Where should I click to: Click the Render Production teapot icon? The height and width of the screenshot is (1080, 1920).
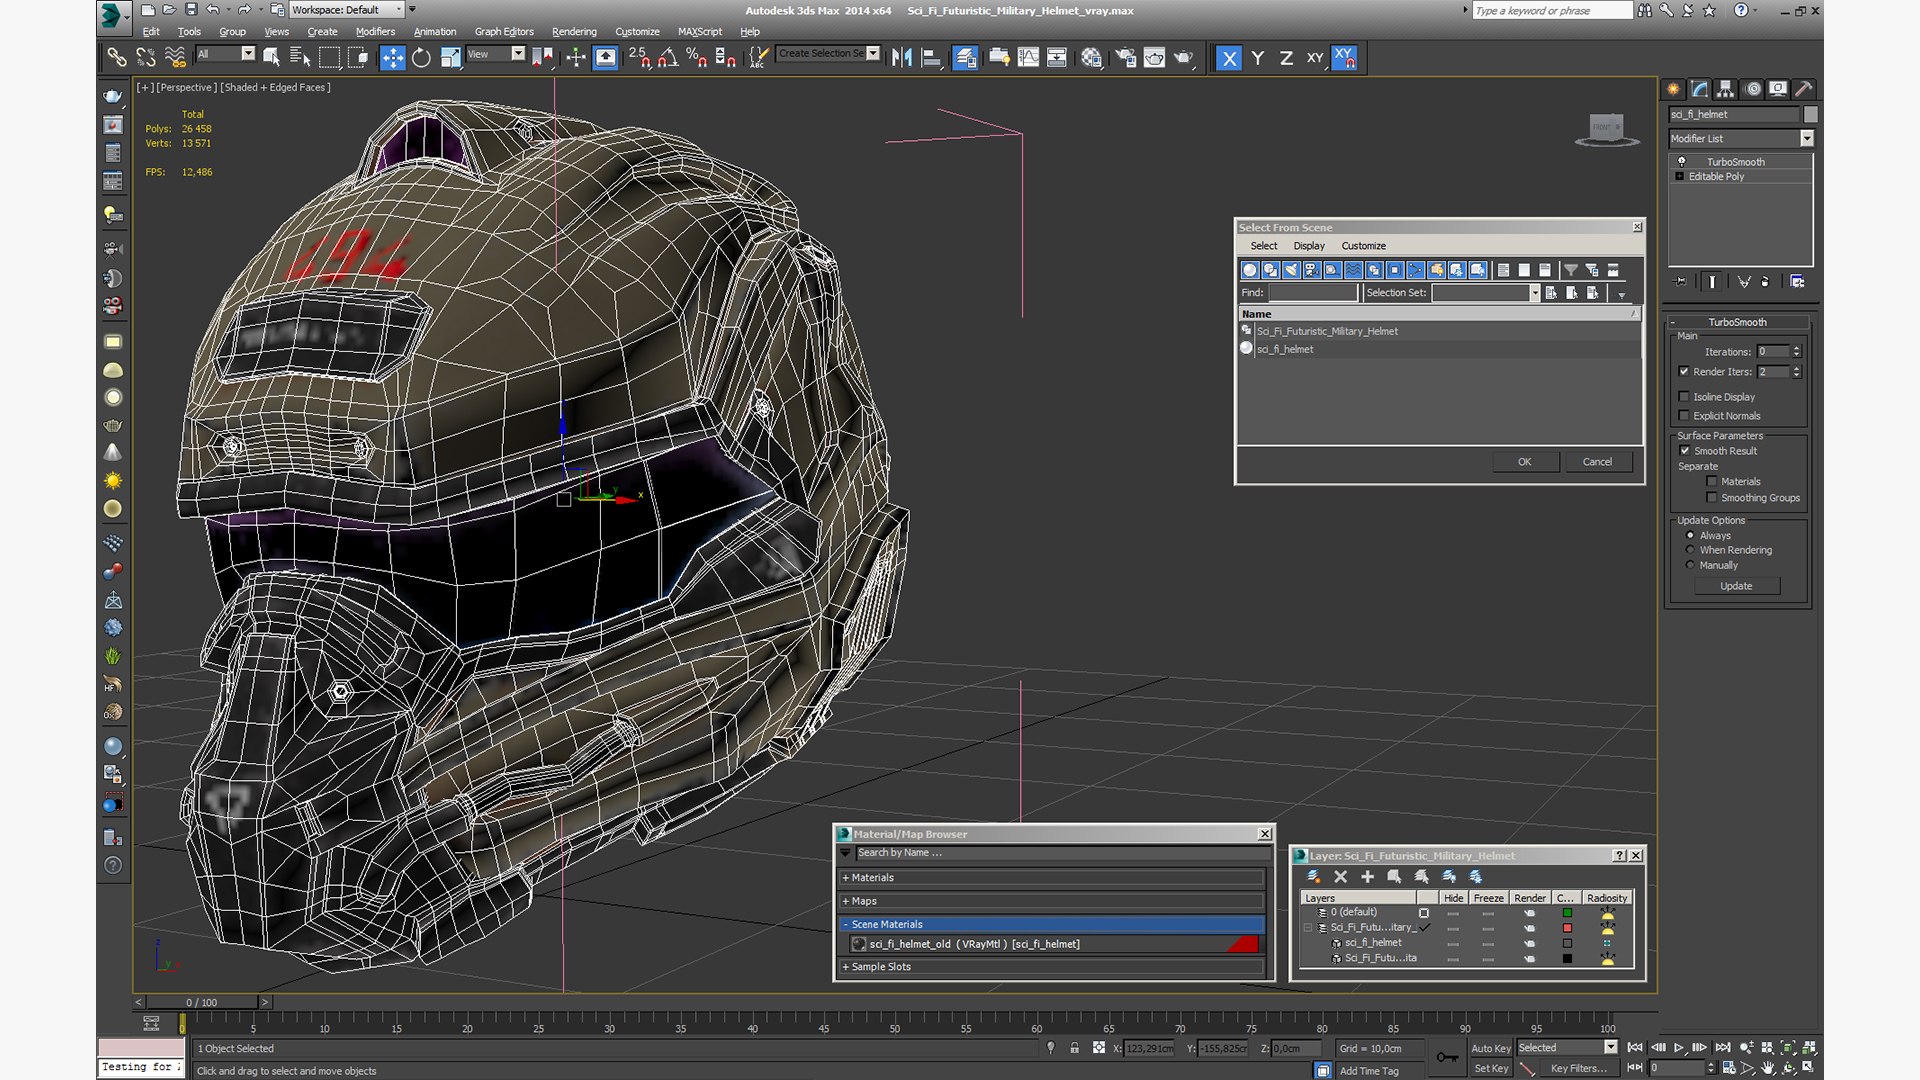(x=1183, y=58)
